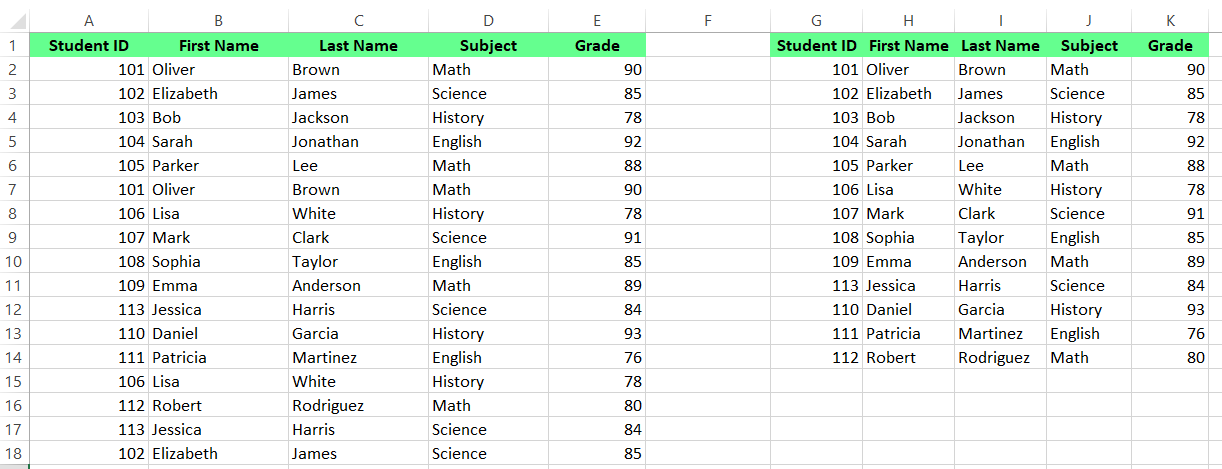Viewport: 1222px width, 469px height.
Task: Select the row 18 header number
Action: [13, 453]
